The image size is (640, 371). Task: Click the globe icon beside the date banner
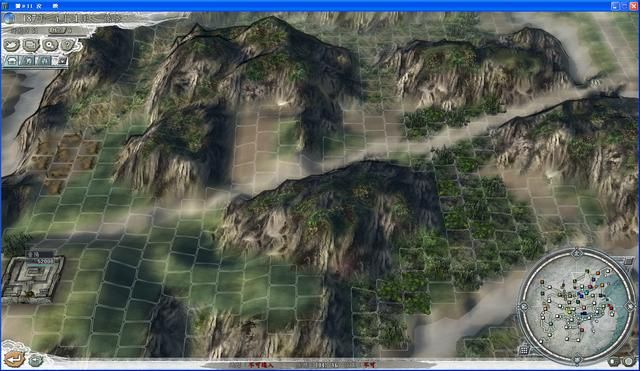(x=9, y=18)
